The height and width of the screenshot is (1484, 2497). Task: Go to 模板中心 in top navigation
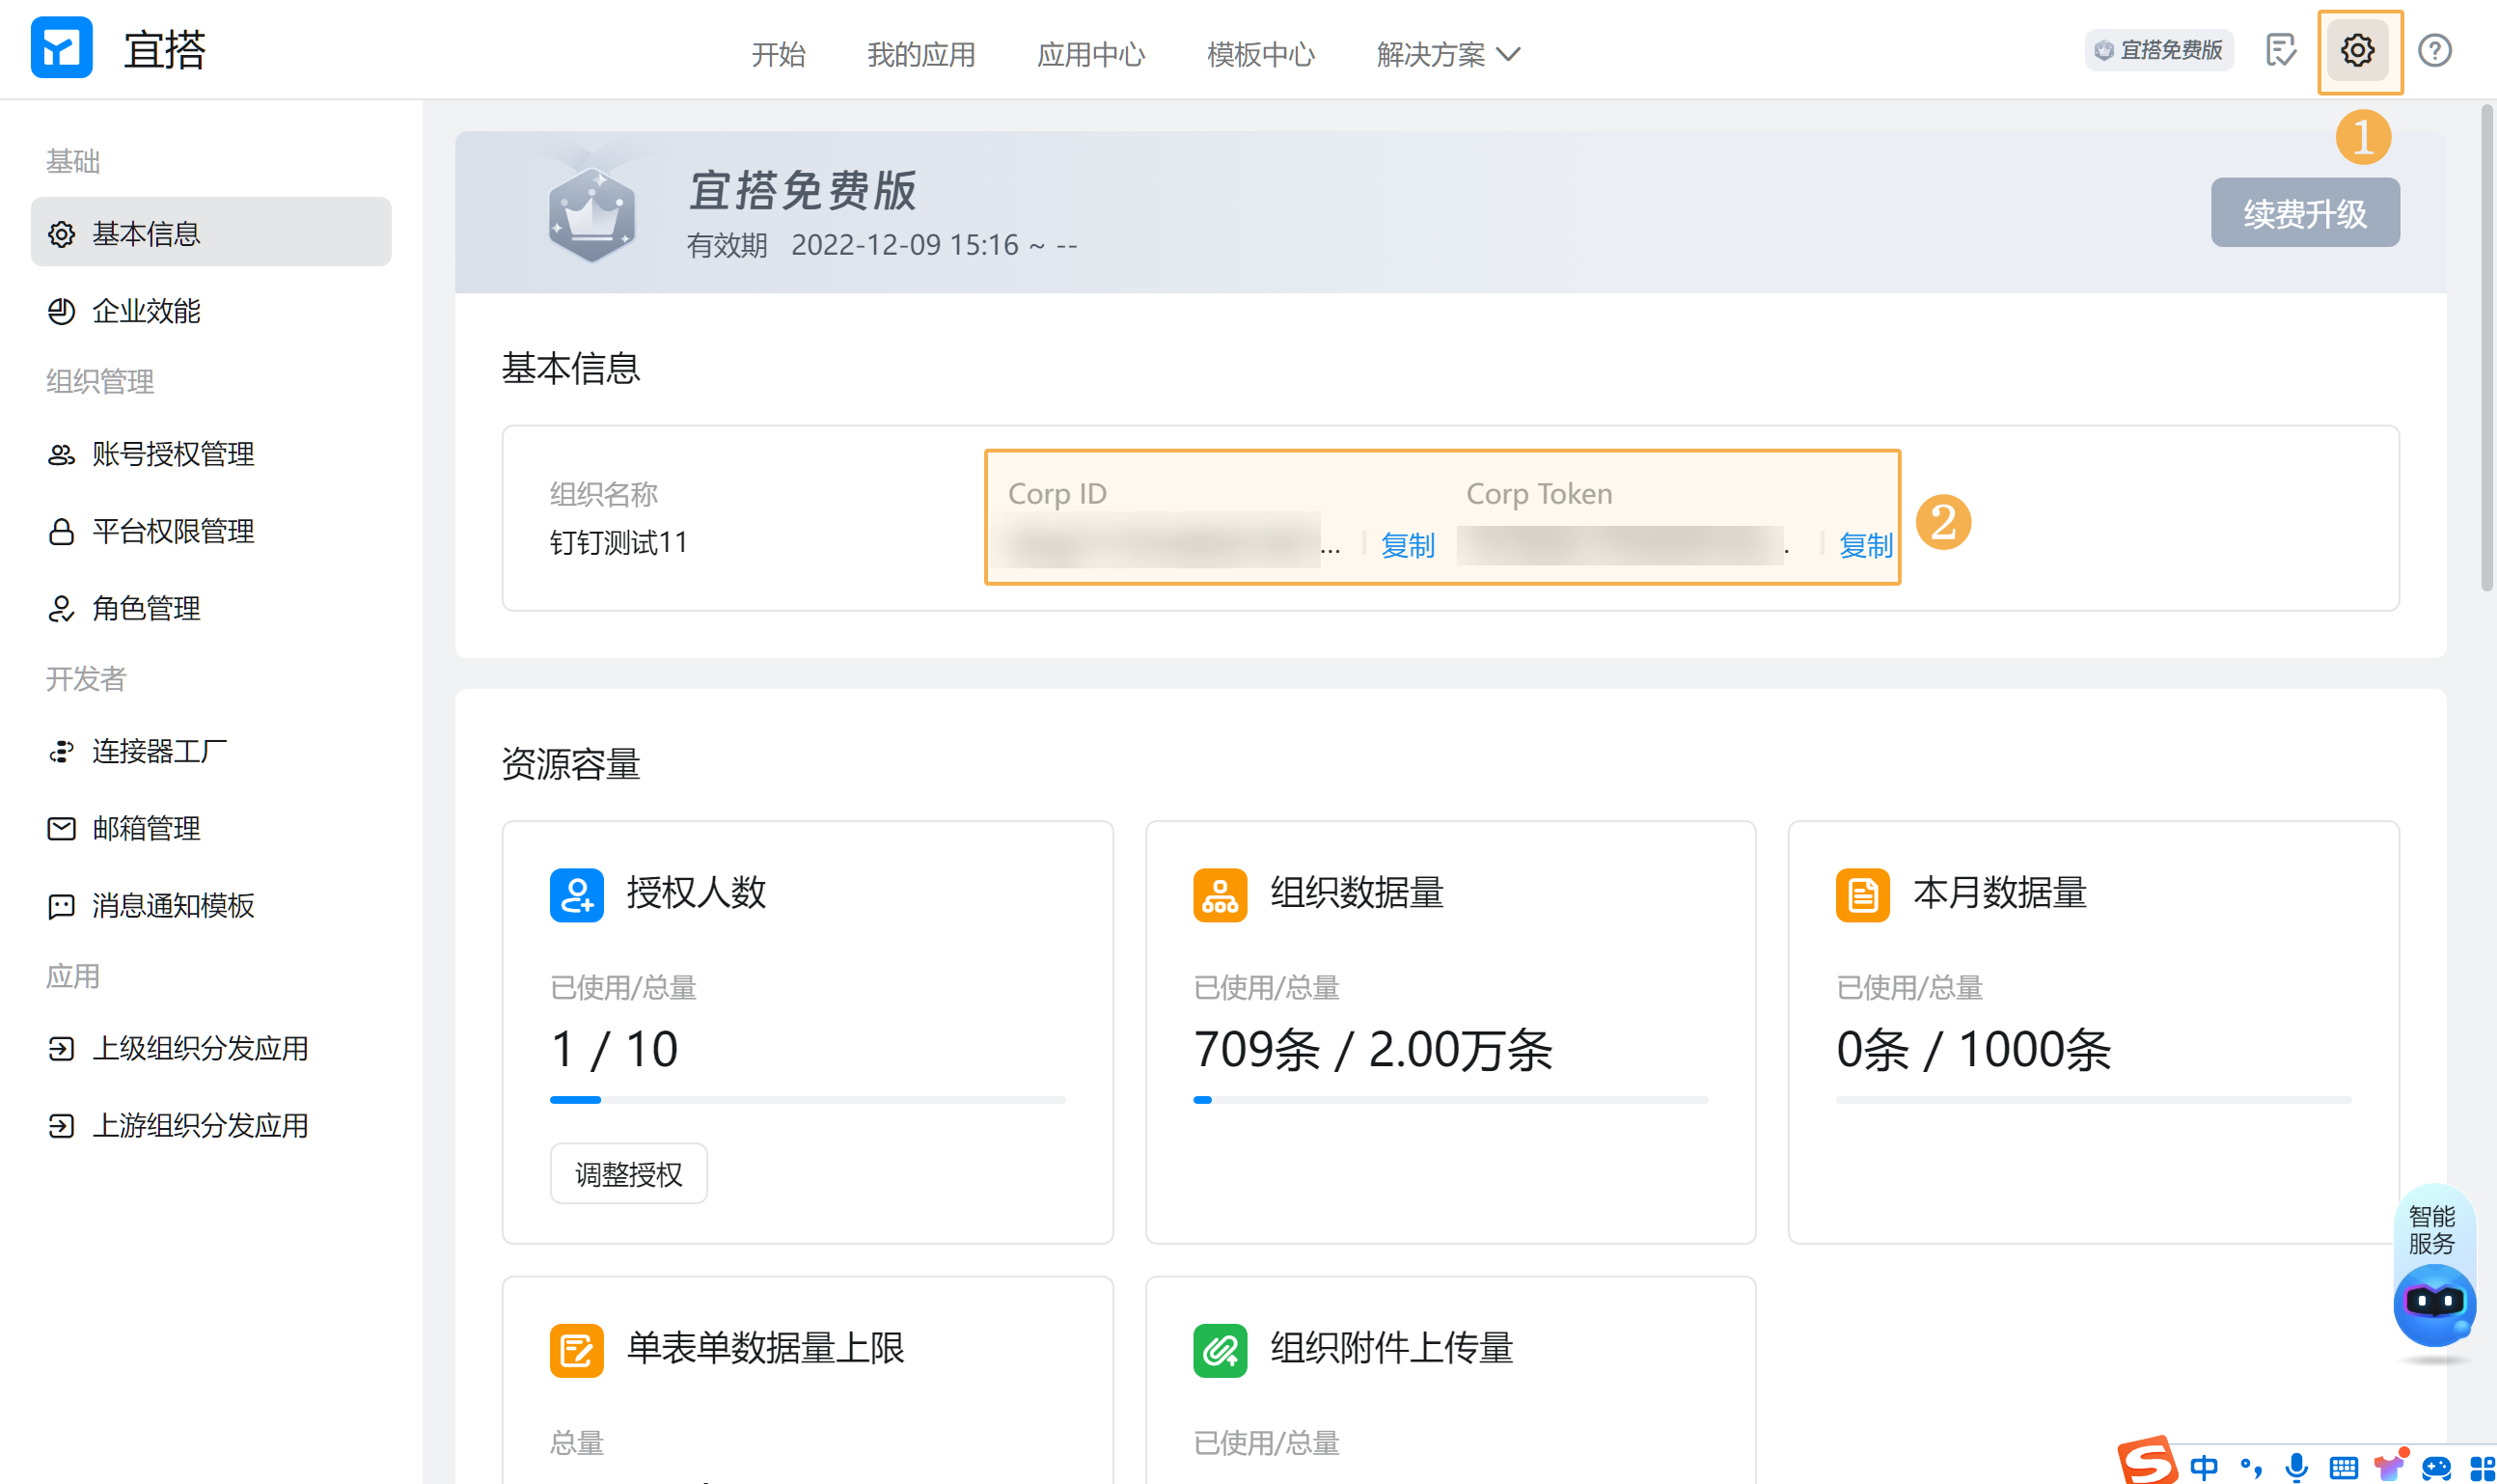(x=1260, y=54)
